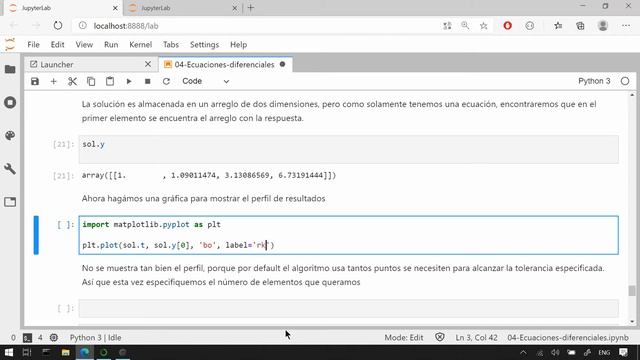Click 'Python 3 | Idle' status text

click(96, 338)
